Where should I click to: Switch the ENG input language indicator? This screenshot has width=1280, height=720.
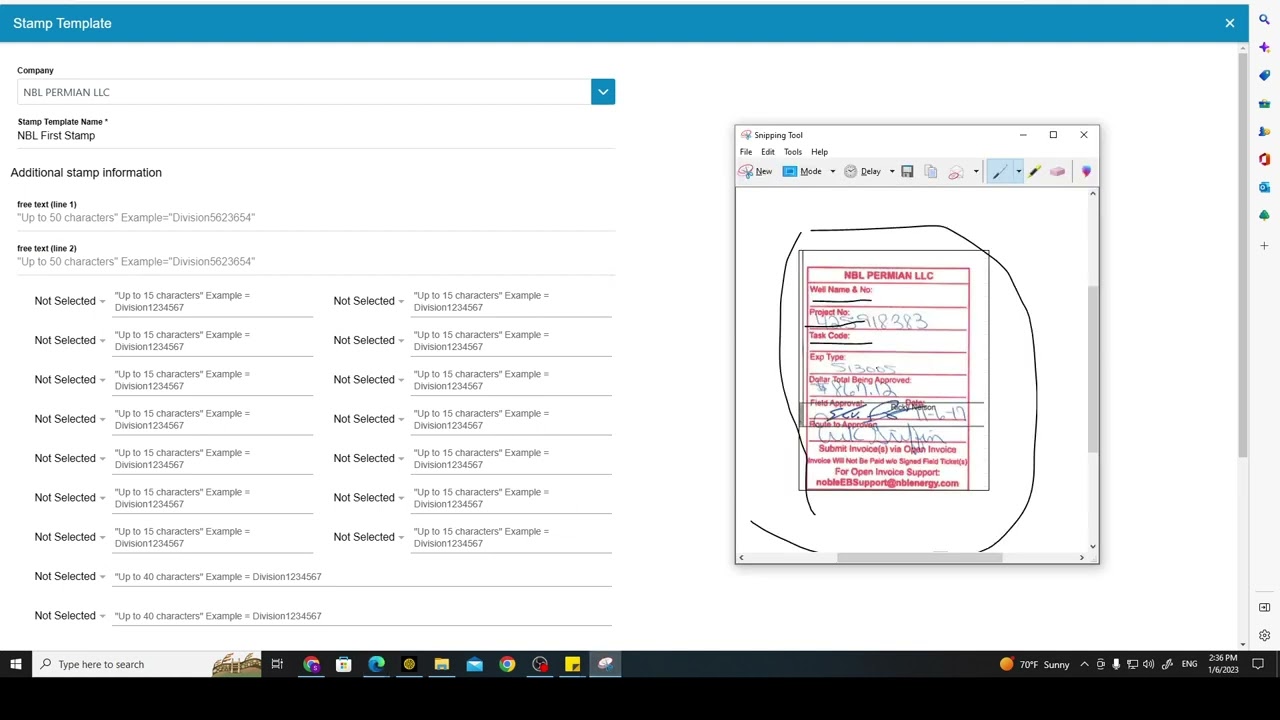click(x=1189, y=664)
